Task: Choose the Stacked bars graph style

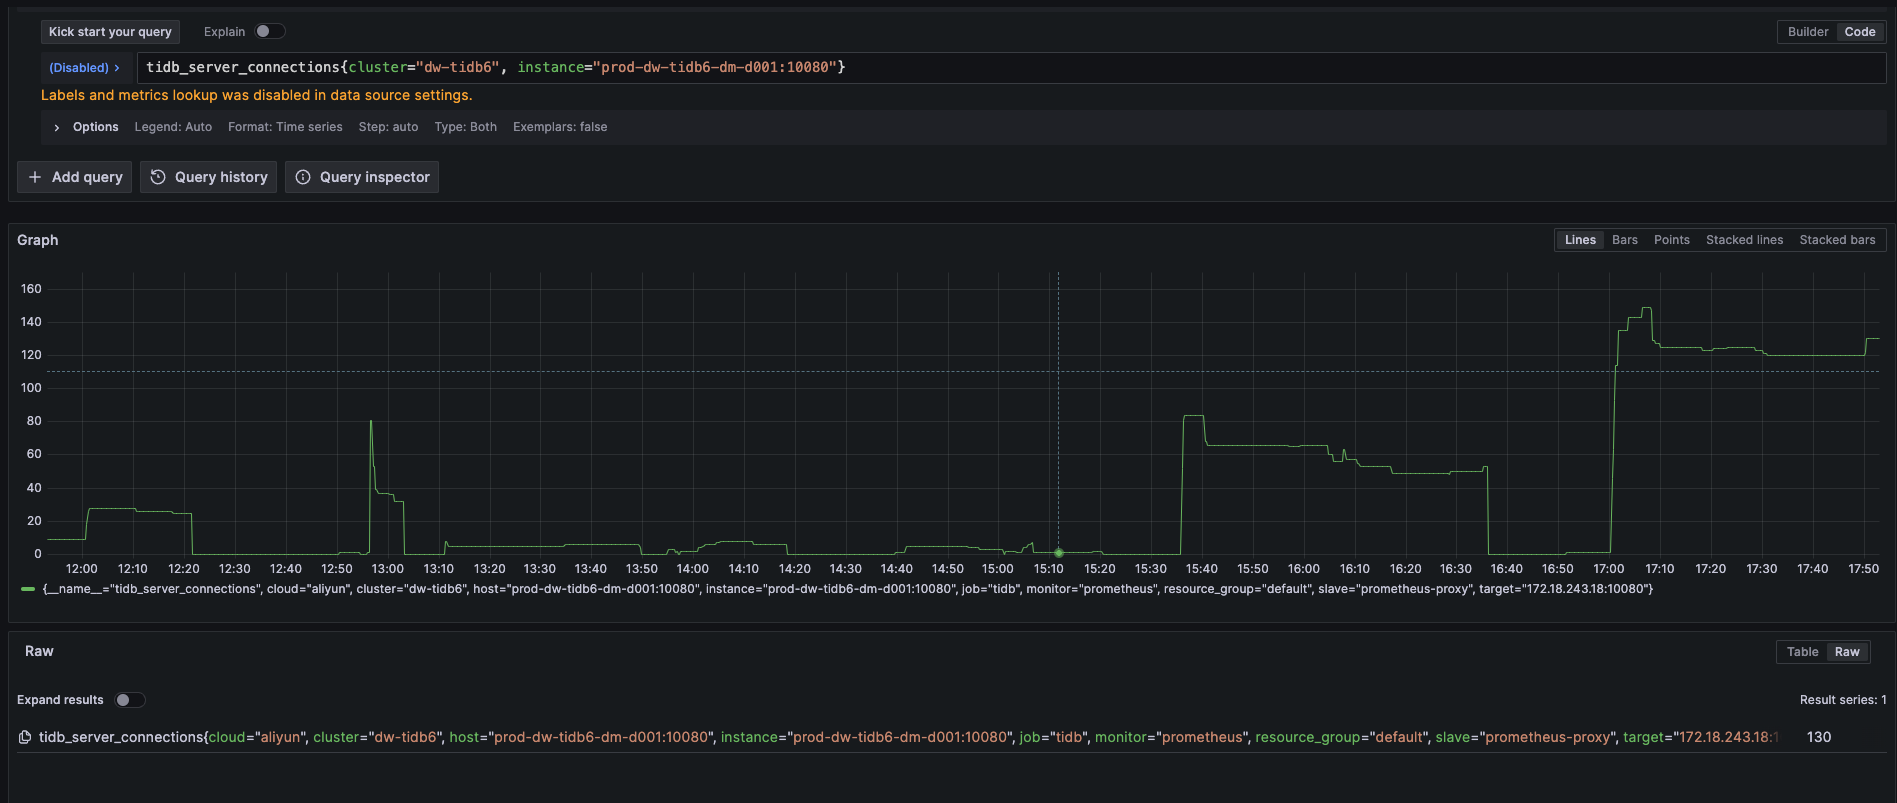Action: pyautogui.click(x=1837, y=240)
